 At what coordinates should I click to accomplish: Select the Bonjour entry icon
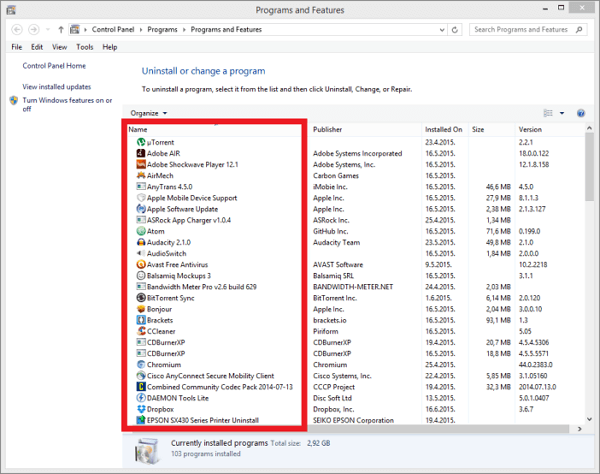pyautogui.click(x=139, y=309)
